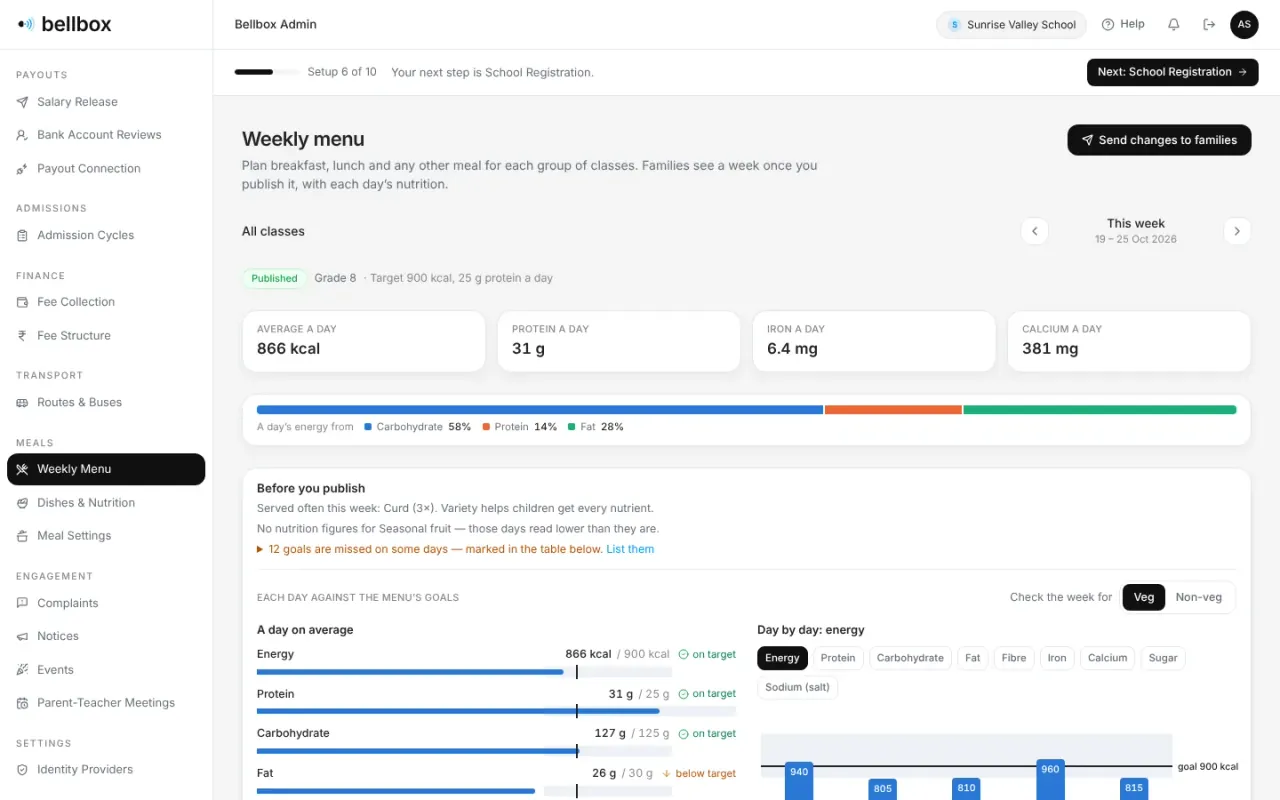Select the Fibre chart chip

(x=1014, y=658)
